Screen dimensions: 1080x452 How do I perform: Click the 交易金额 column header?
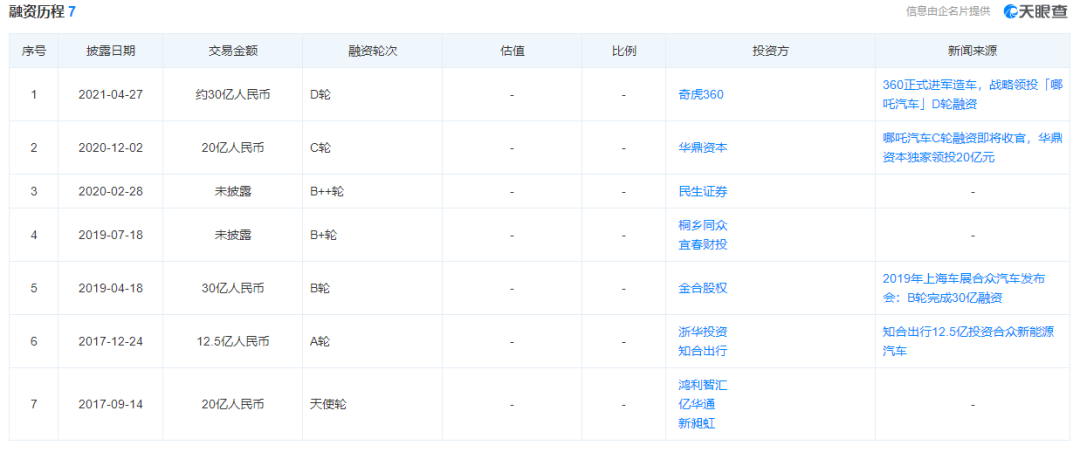point(232,51)
